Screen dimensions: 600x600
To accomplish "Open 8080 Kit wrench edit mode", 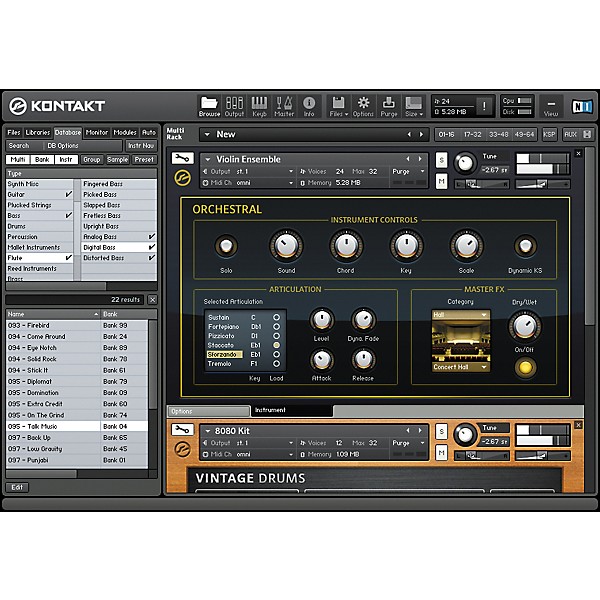I will [183, 430].
